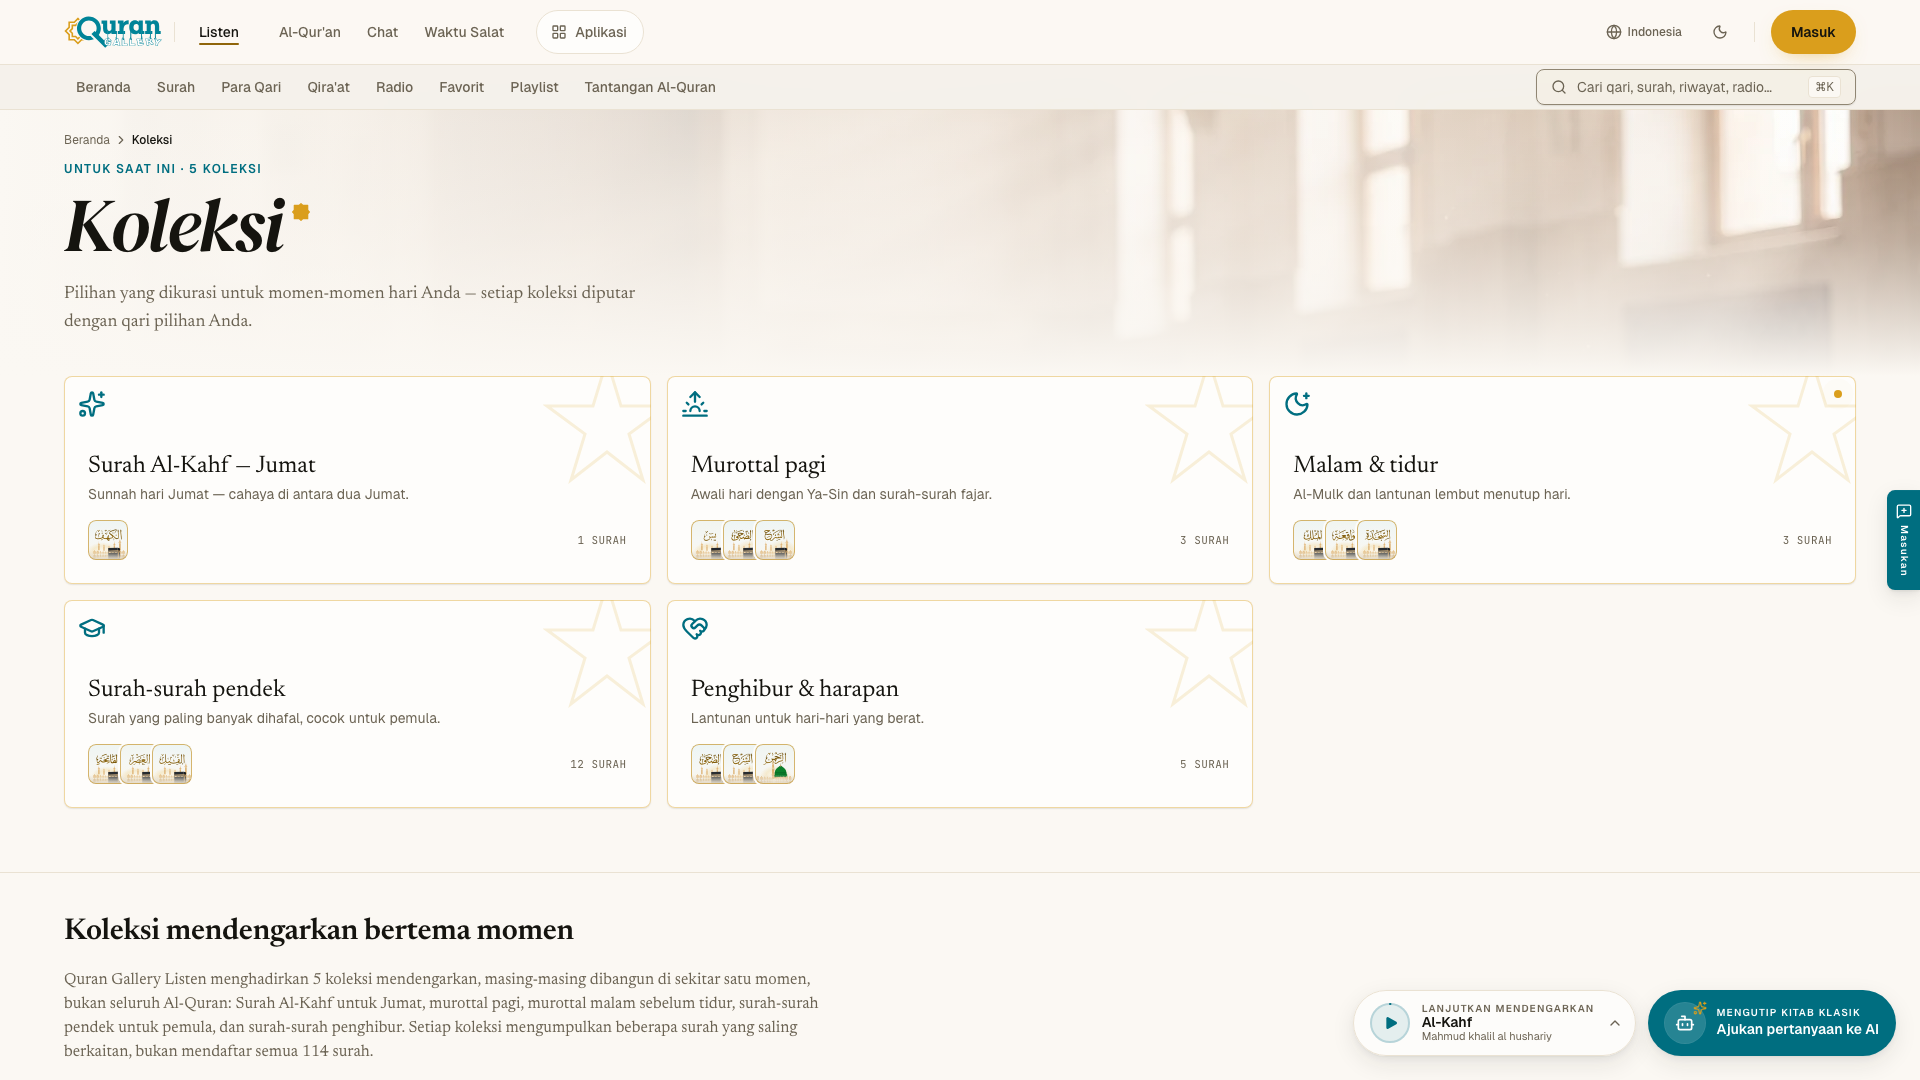Open Ajukan pertanyaan ke AI assistant
This screenshot has width=1920, height=1080.
click(1772, 1023)
